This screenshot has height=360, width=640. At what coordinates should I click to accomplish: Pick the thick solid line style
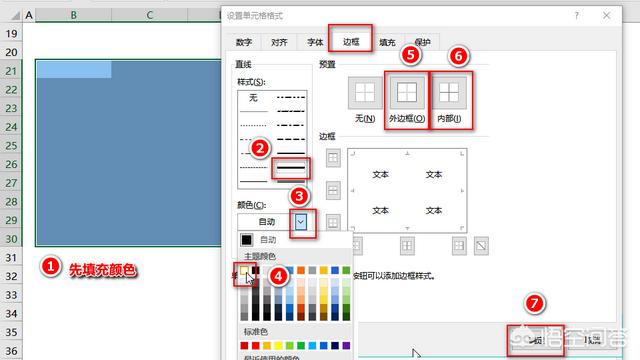tap(291, 167)
